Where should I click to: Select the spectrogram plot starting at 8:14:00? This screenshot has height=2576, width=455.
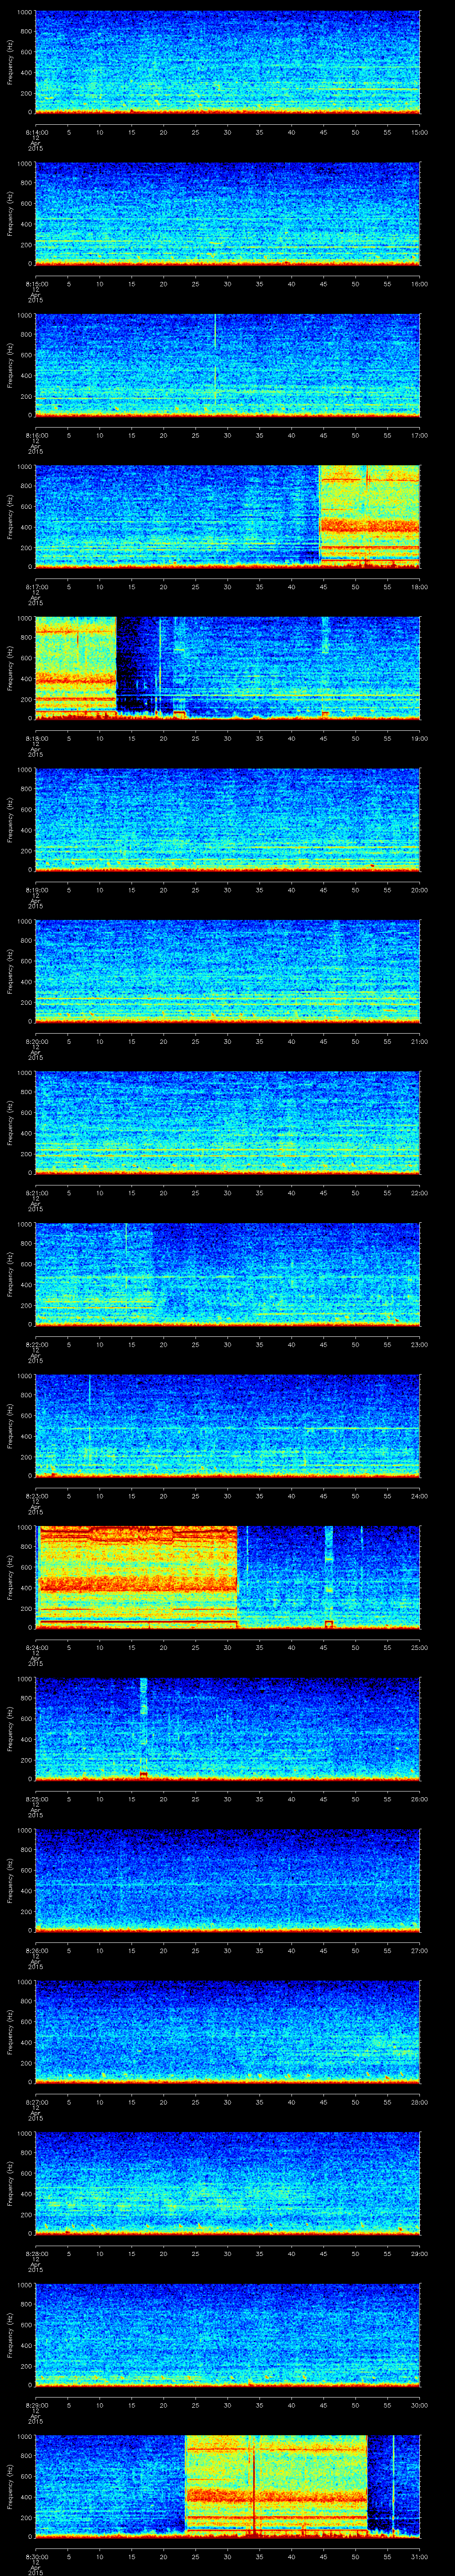[227, 62]
